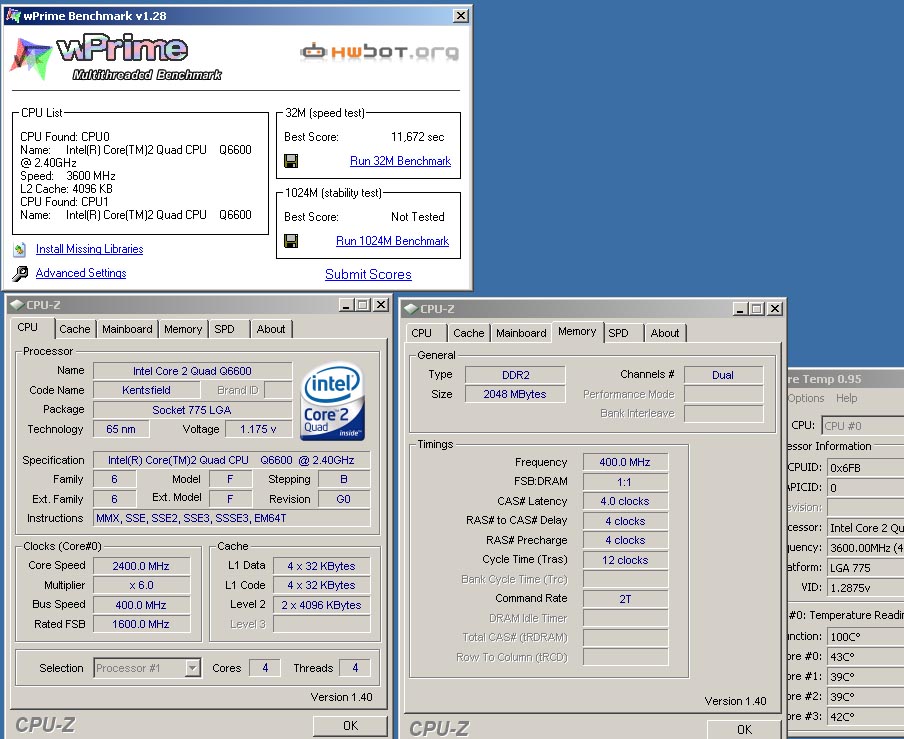Click the wrench Advanced Settings icon
Viewport: 904px width, 739px height.
(x=20, y=273)
